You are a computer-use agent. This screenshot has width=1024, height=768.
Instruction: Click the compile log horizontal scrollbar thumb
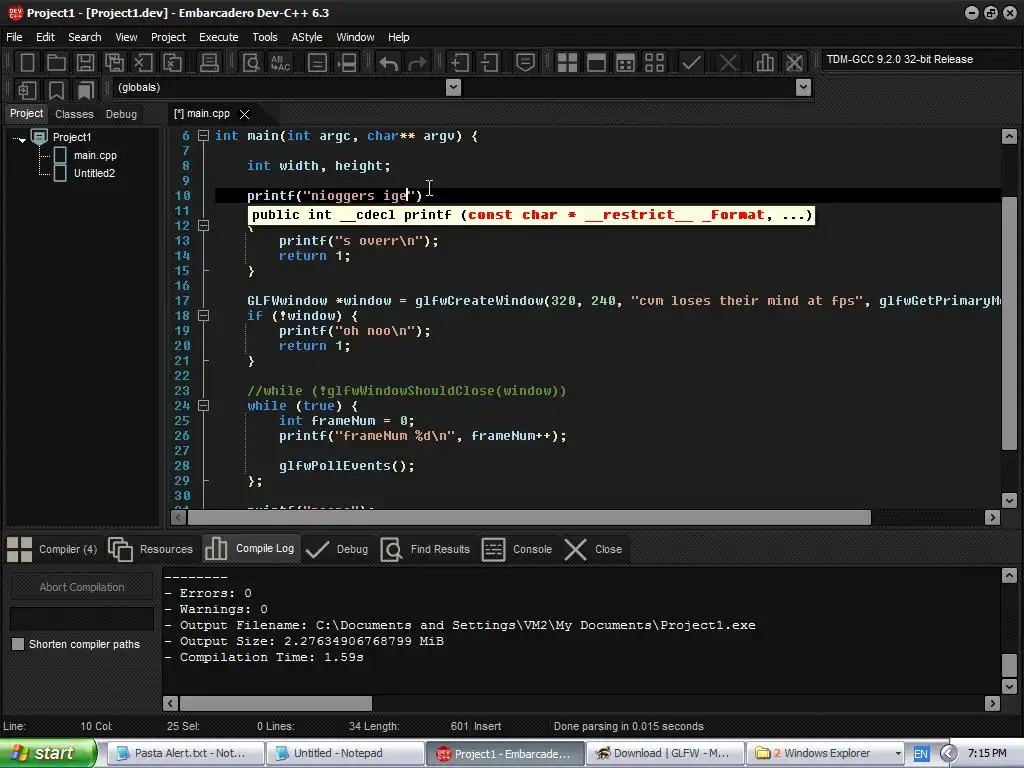click(x=276, y=703)
